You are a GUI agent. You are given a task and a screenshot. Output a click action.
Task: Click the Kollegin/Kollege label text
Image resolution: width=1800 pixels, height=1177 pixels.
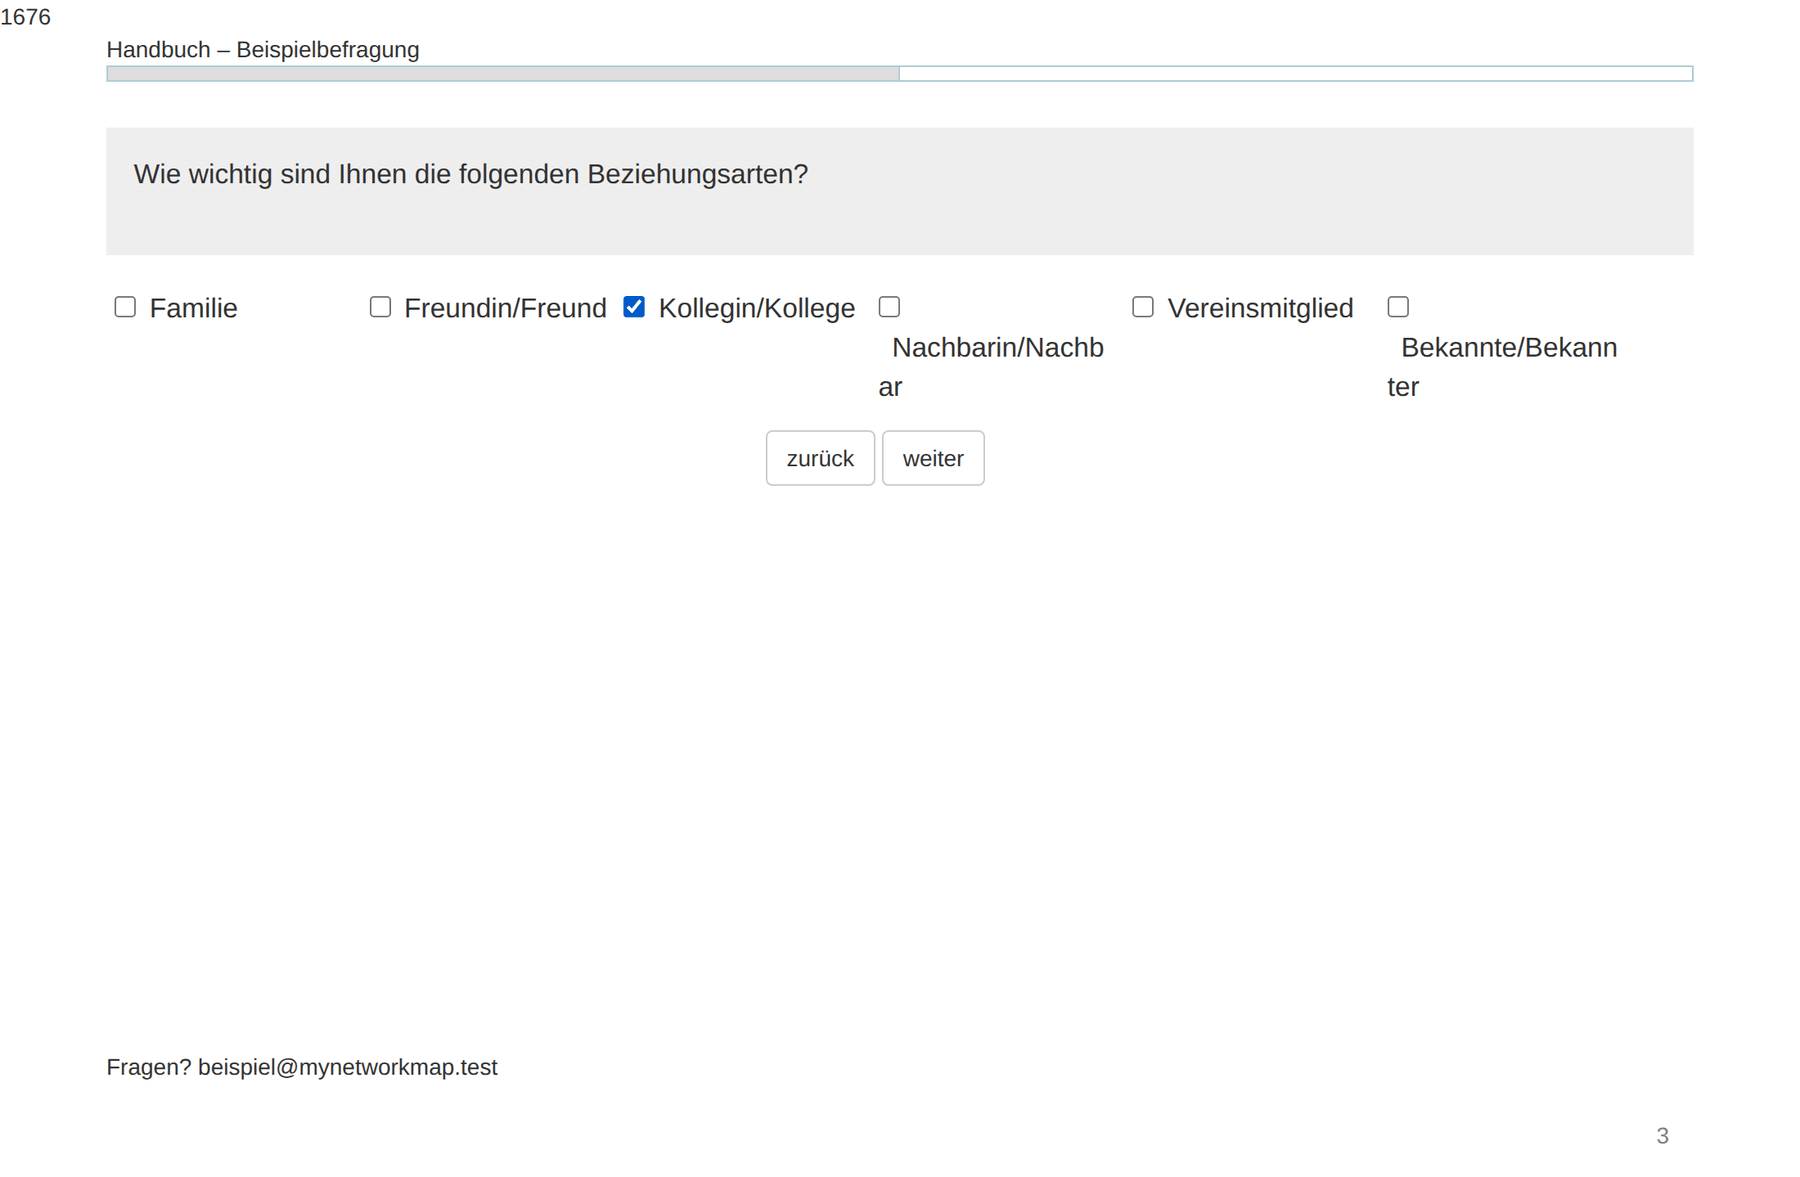pyautogui.click(x=757, y=308)
